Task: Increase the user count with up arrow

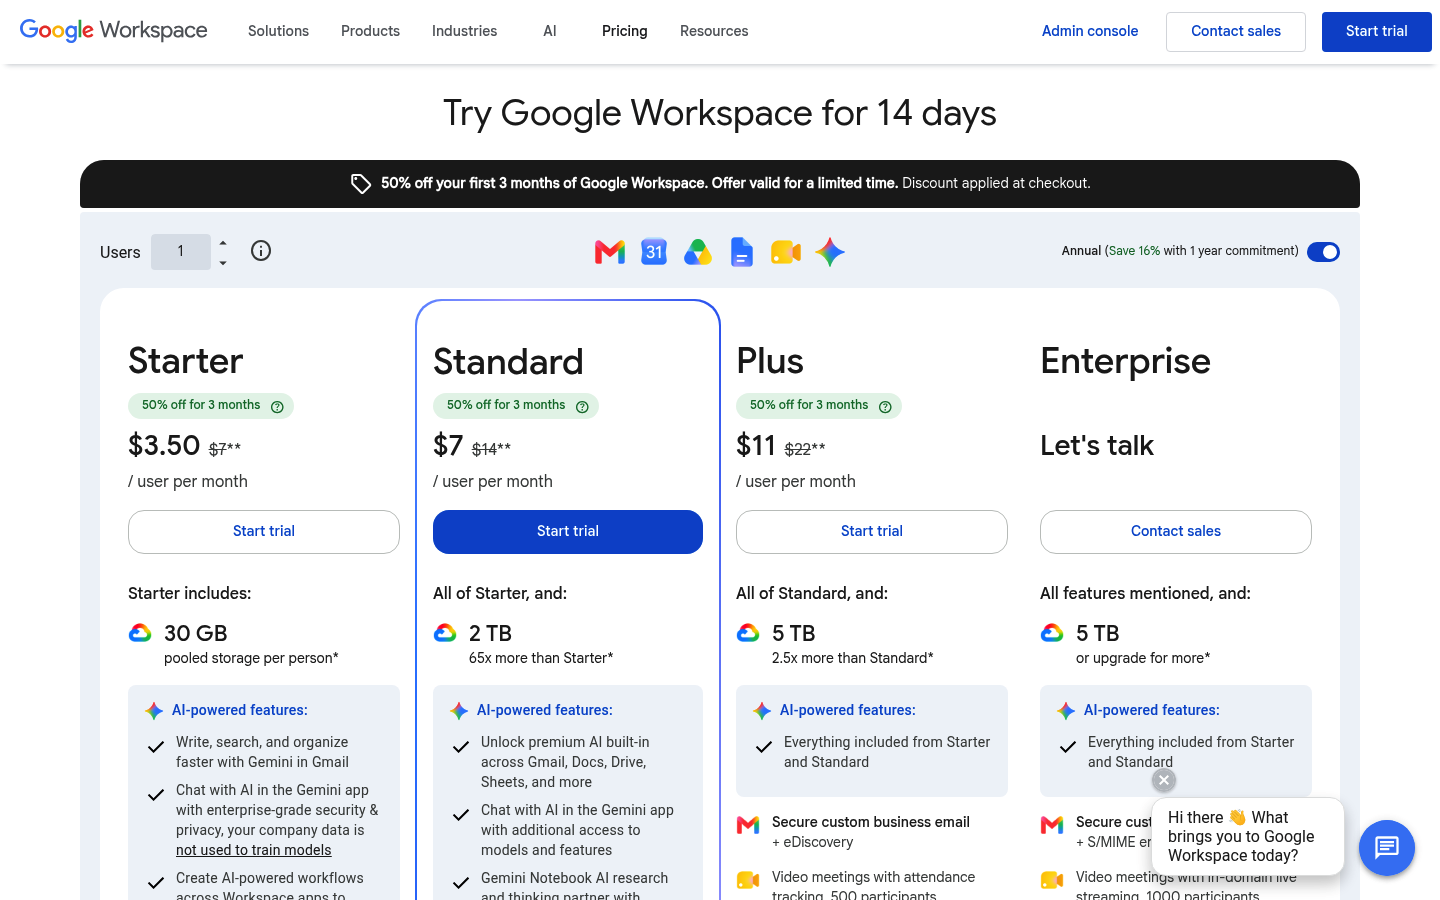Action: coord(223,243)
